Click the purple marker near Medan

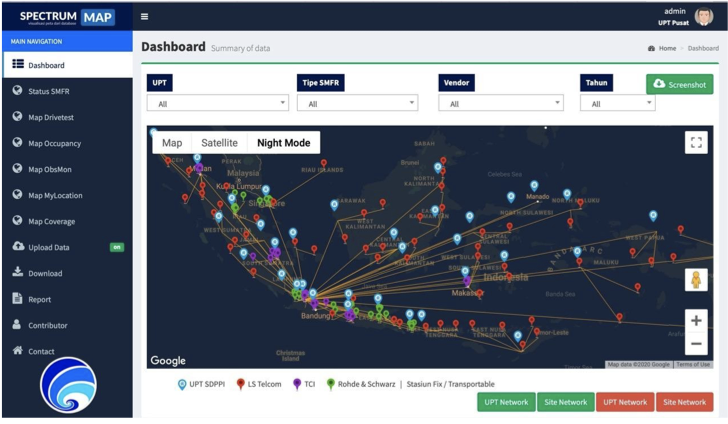click(x=199, y=168)
